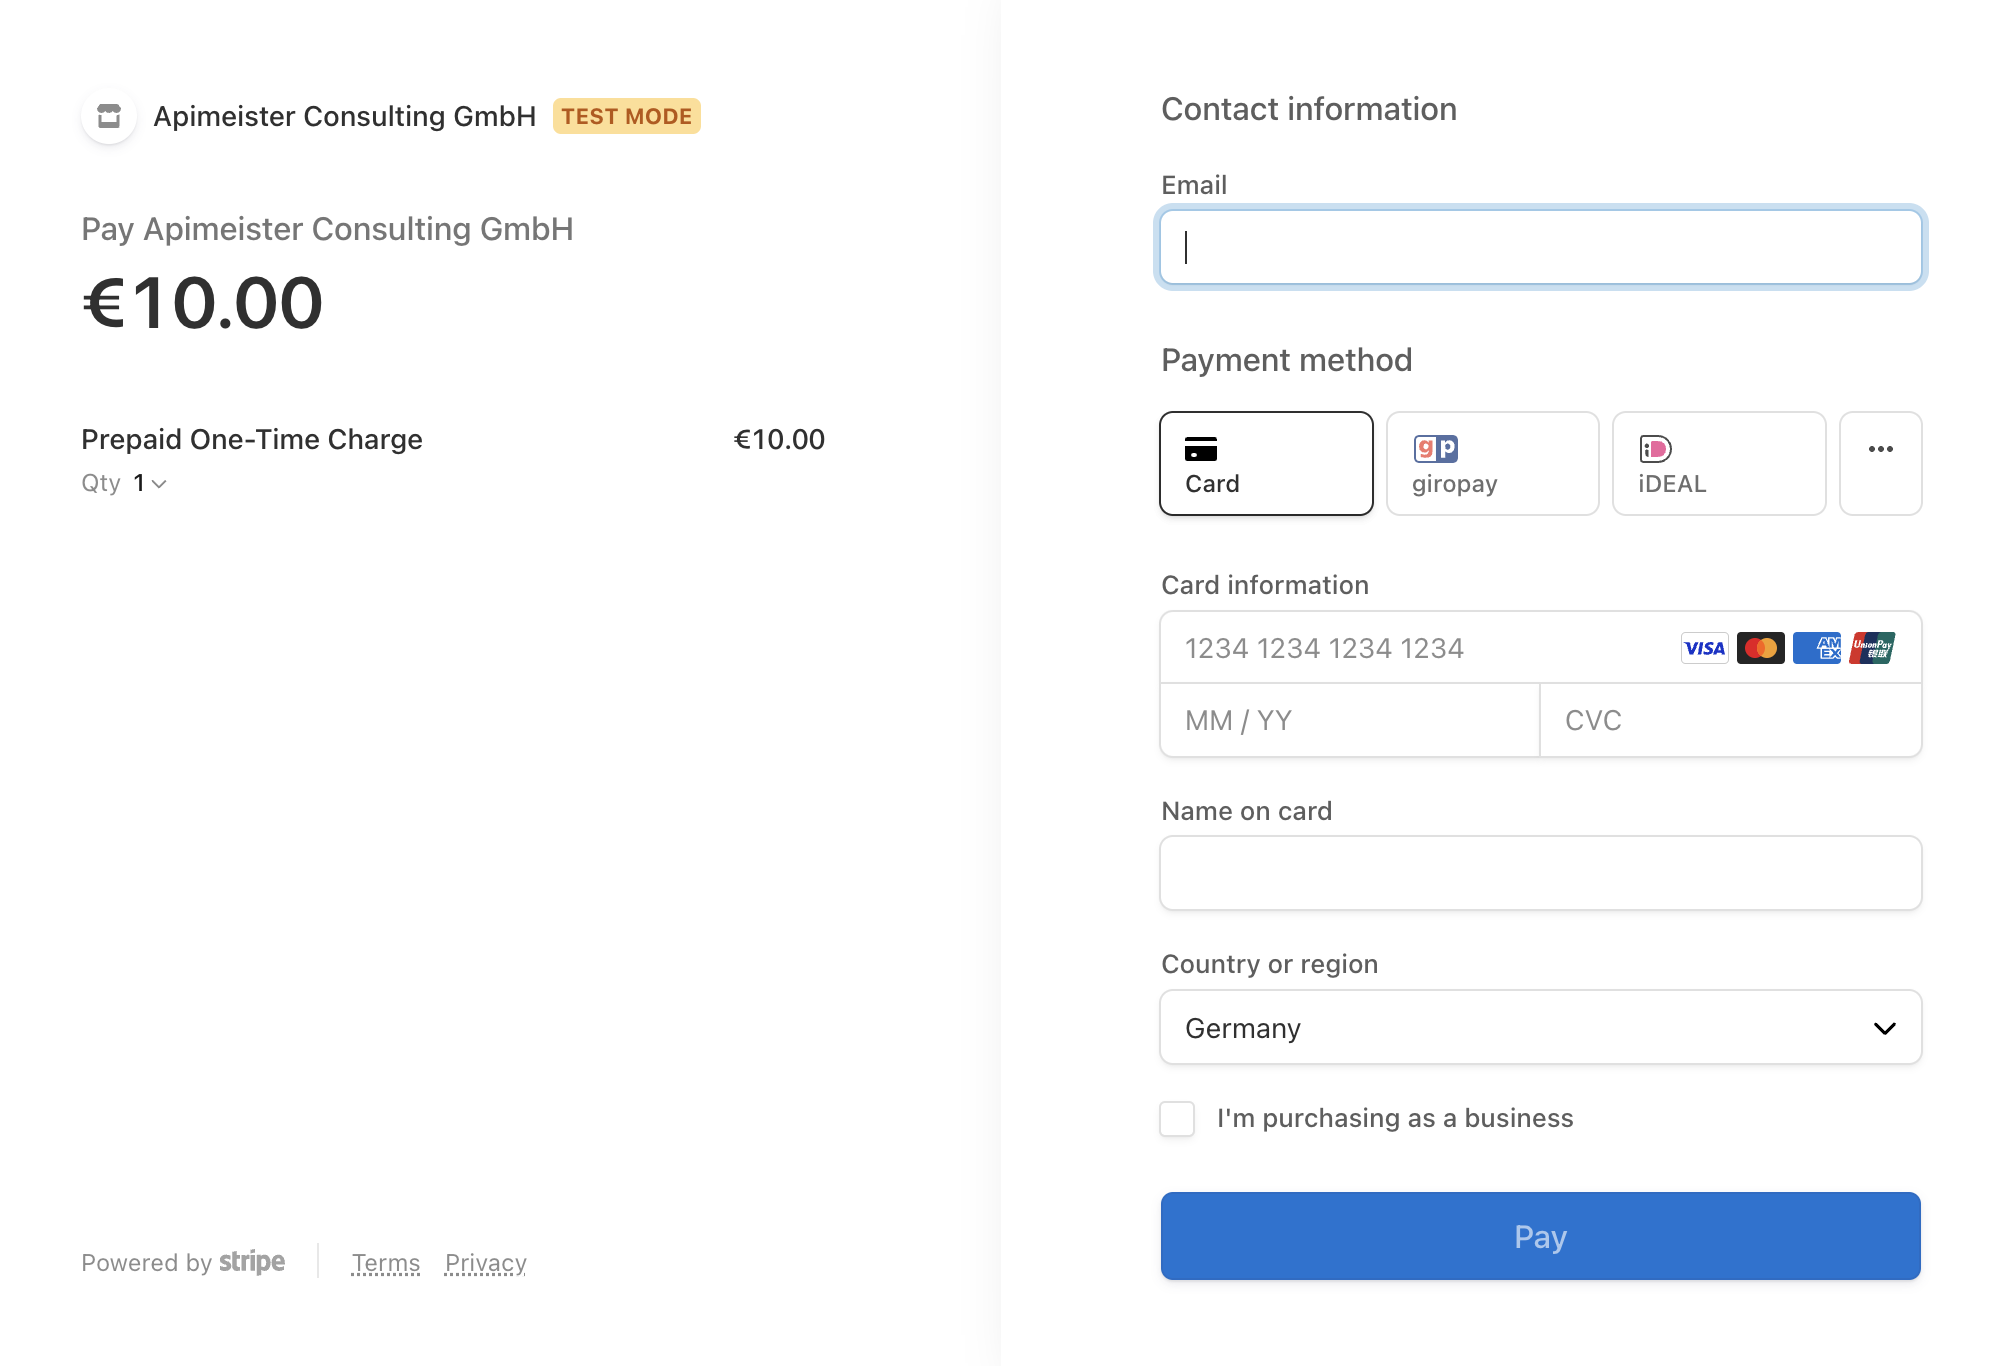Image resolution: width=1994 pixels, height=1366 pixels.
Task: Click the line item price €10.00
Action: pos(779,439)
